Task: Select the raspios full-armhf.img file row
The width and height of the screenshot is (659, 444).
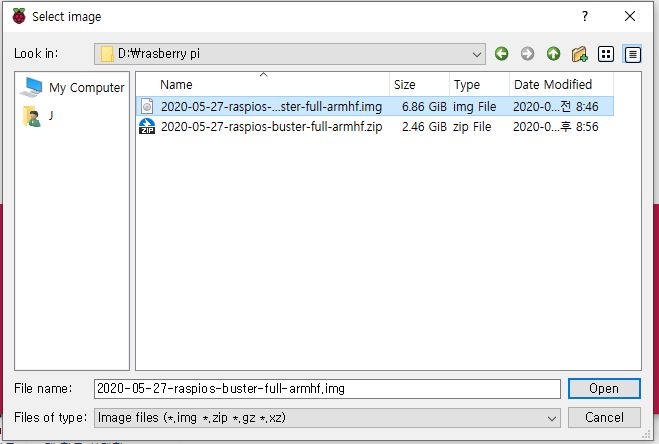Action: [375, 106]
